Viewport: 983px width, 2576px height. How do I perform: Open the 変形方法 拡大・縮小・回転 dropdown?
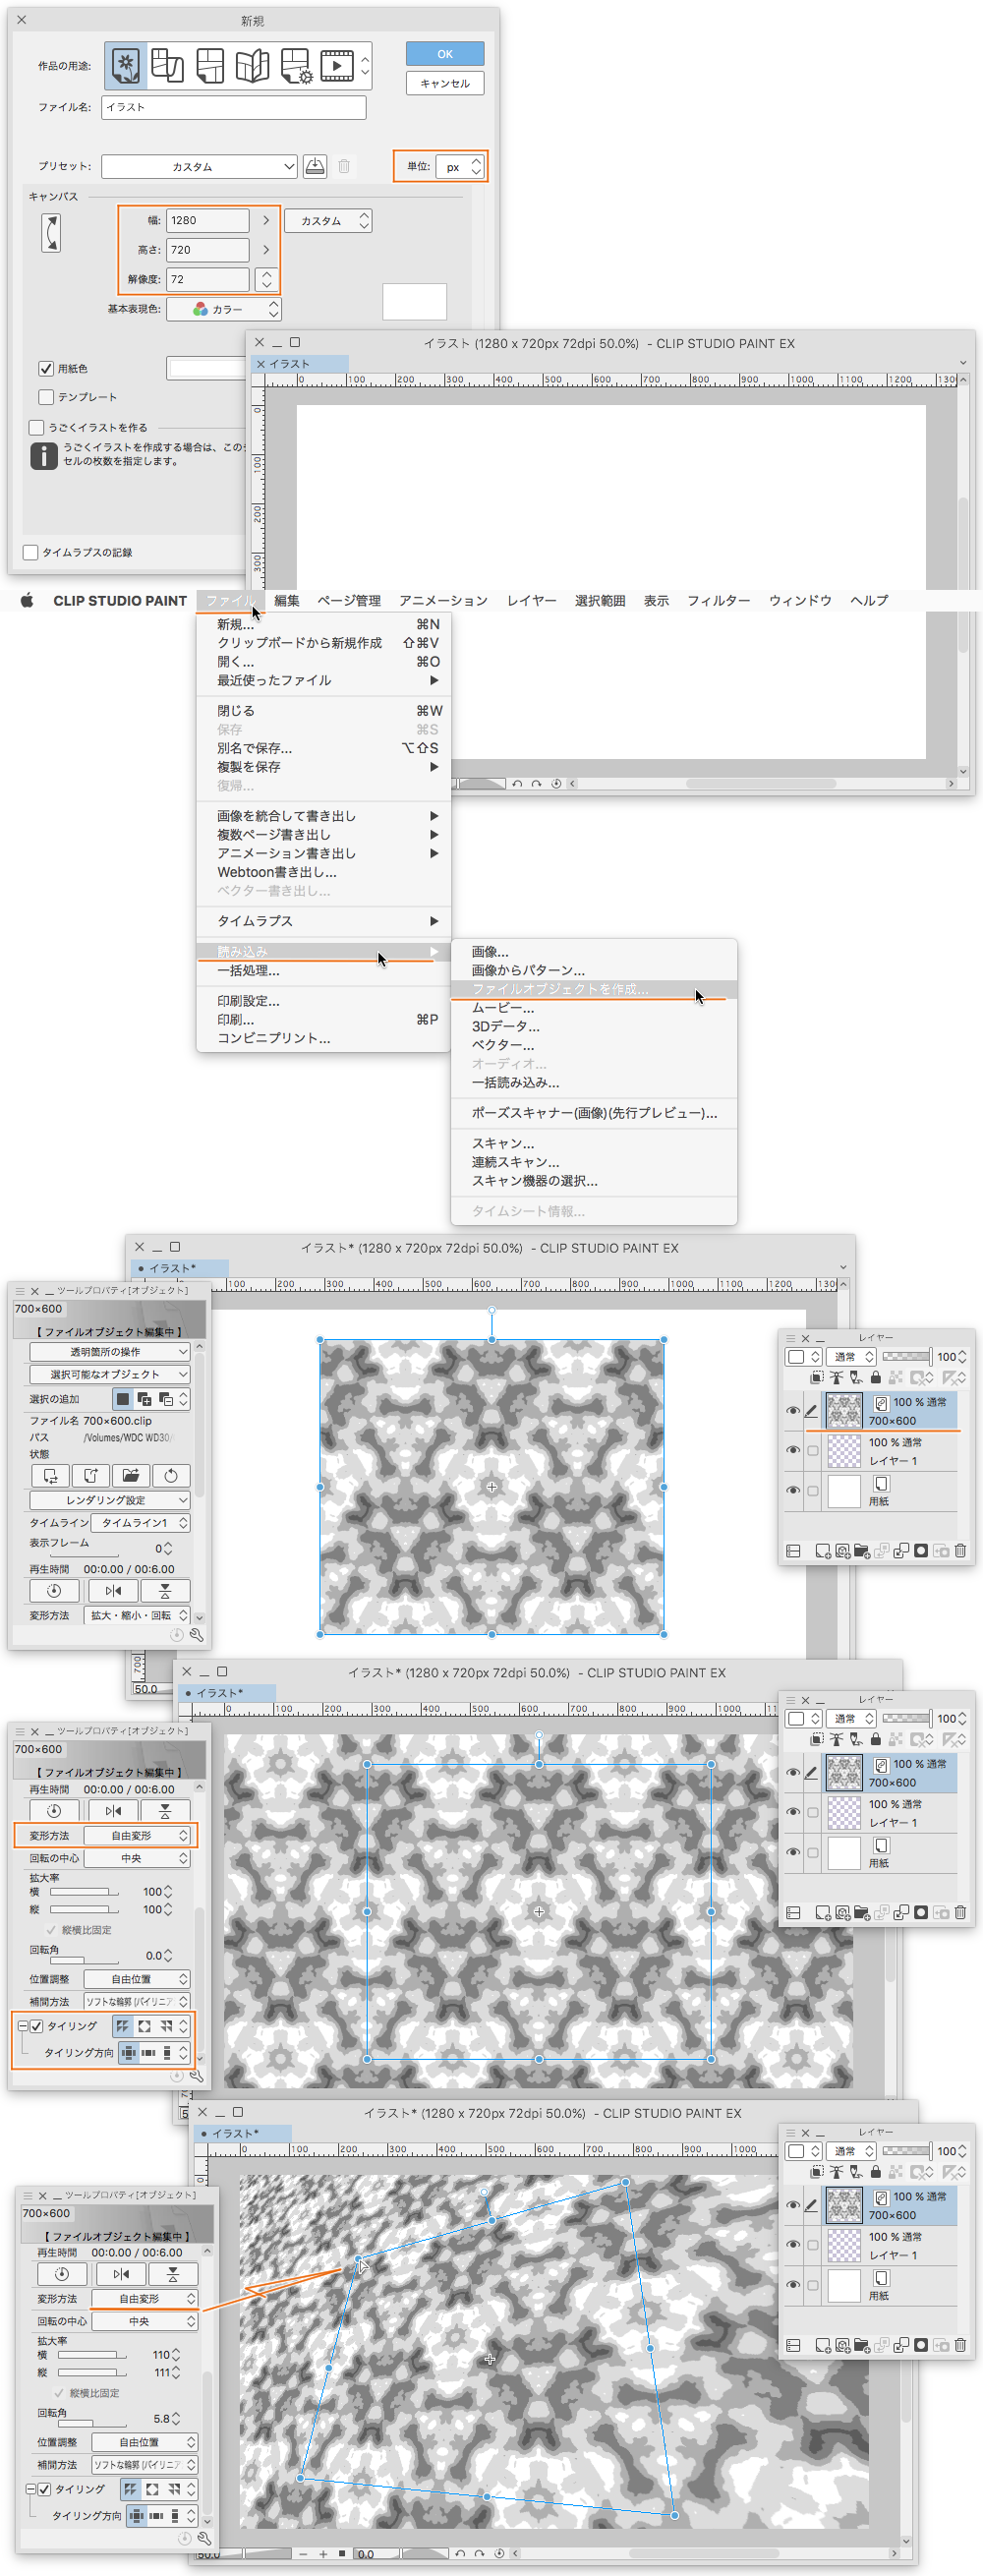(x=136, y=1615)
